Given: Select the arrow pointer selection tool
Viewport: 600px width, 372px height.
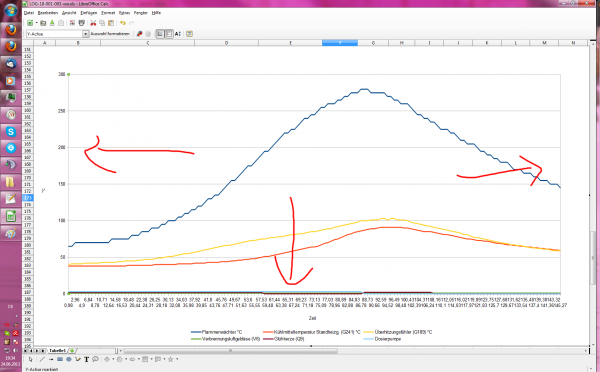Looking at the screenshot, I should click(31, 359).
